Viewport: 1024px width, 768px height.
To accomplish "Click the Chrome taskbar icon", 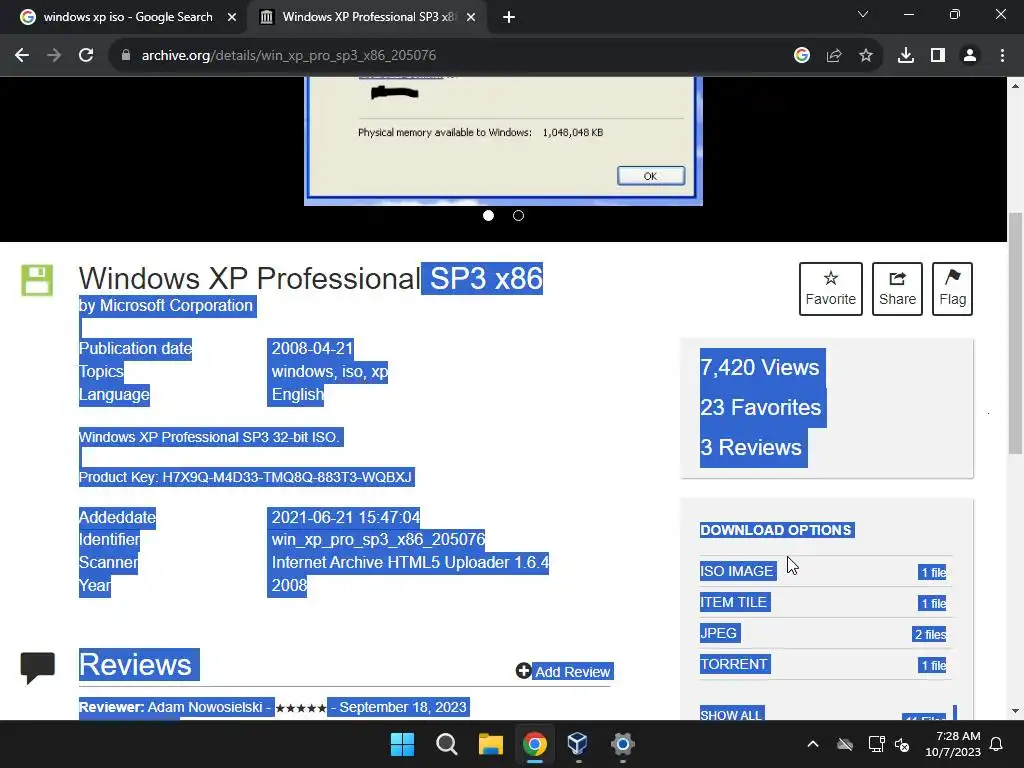I will (x=534, y=744).
